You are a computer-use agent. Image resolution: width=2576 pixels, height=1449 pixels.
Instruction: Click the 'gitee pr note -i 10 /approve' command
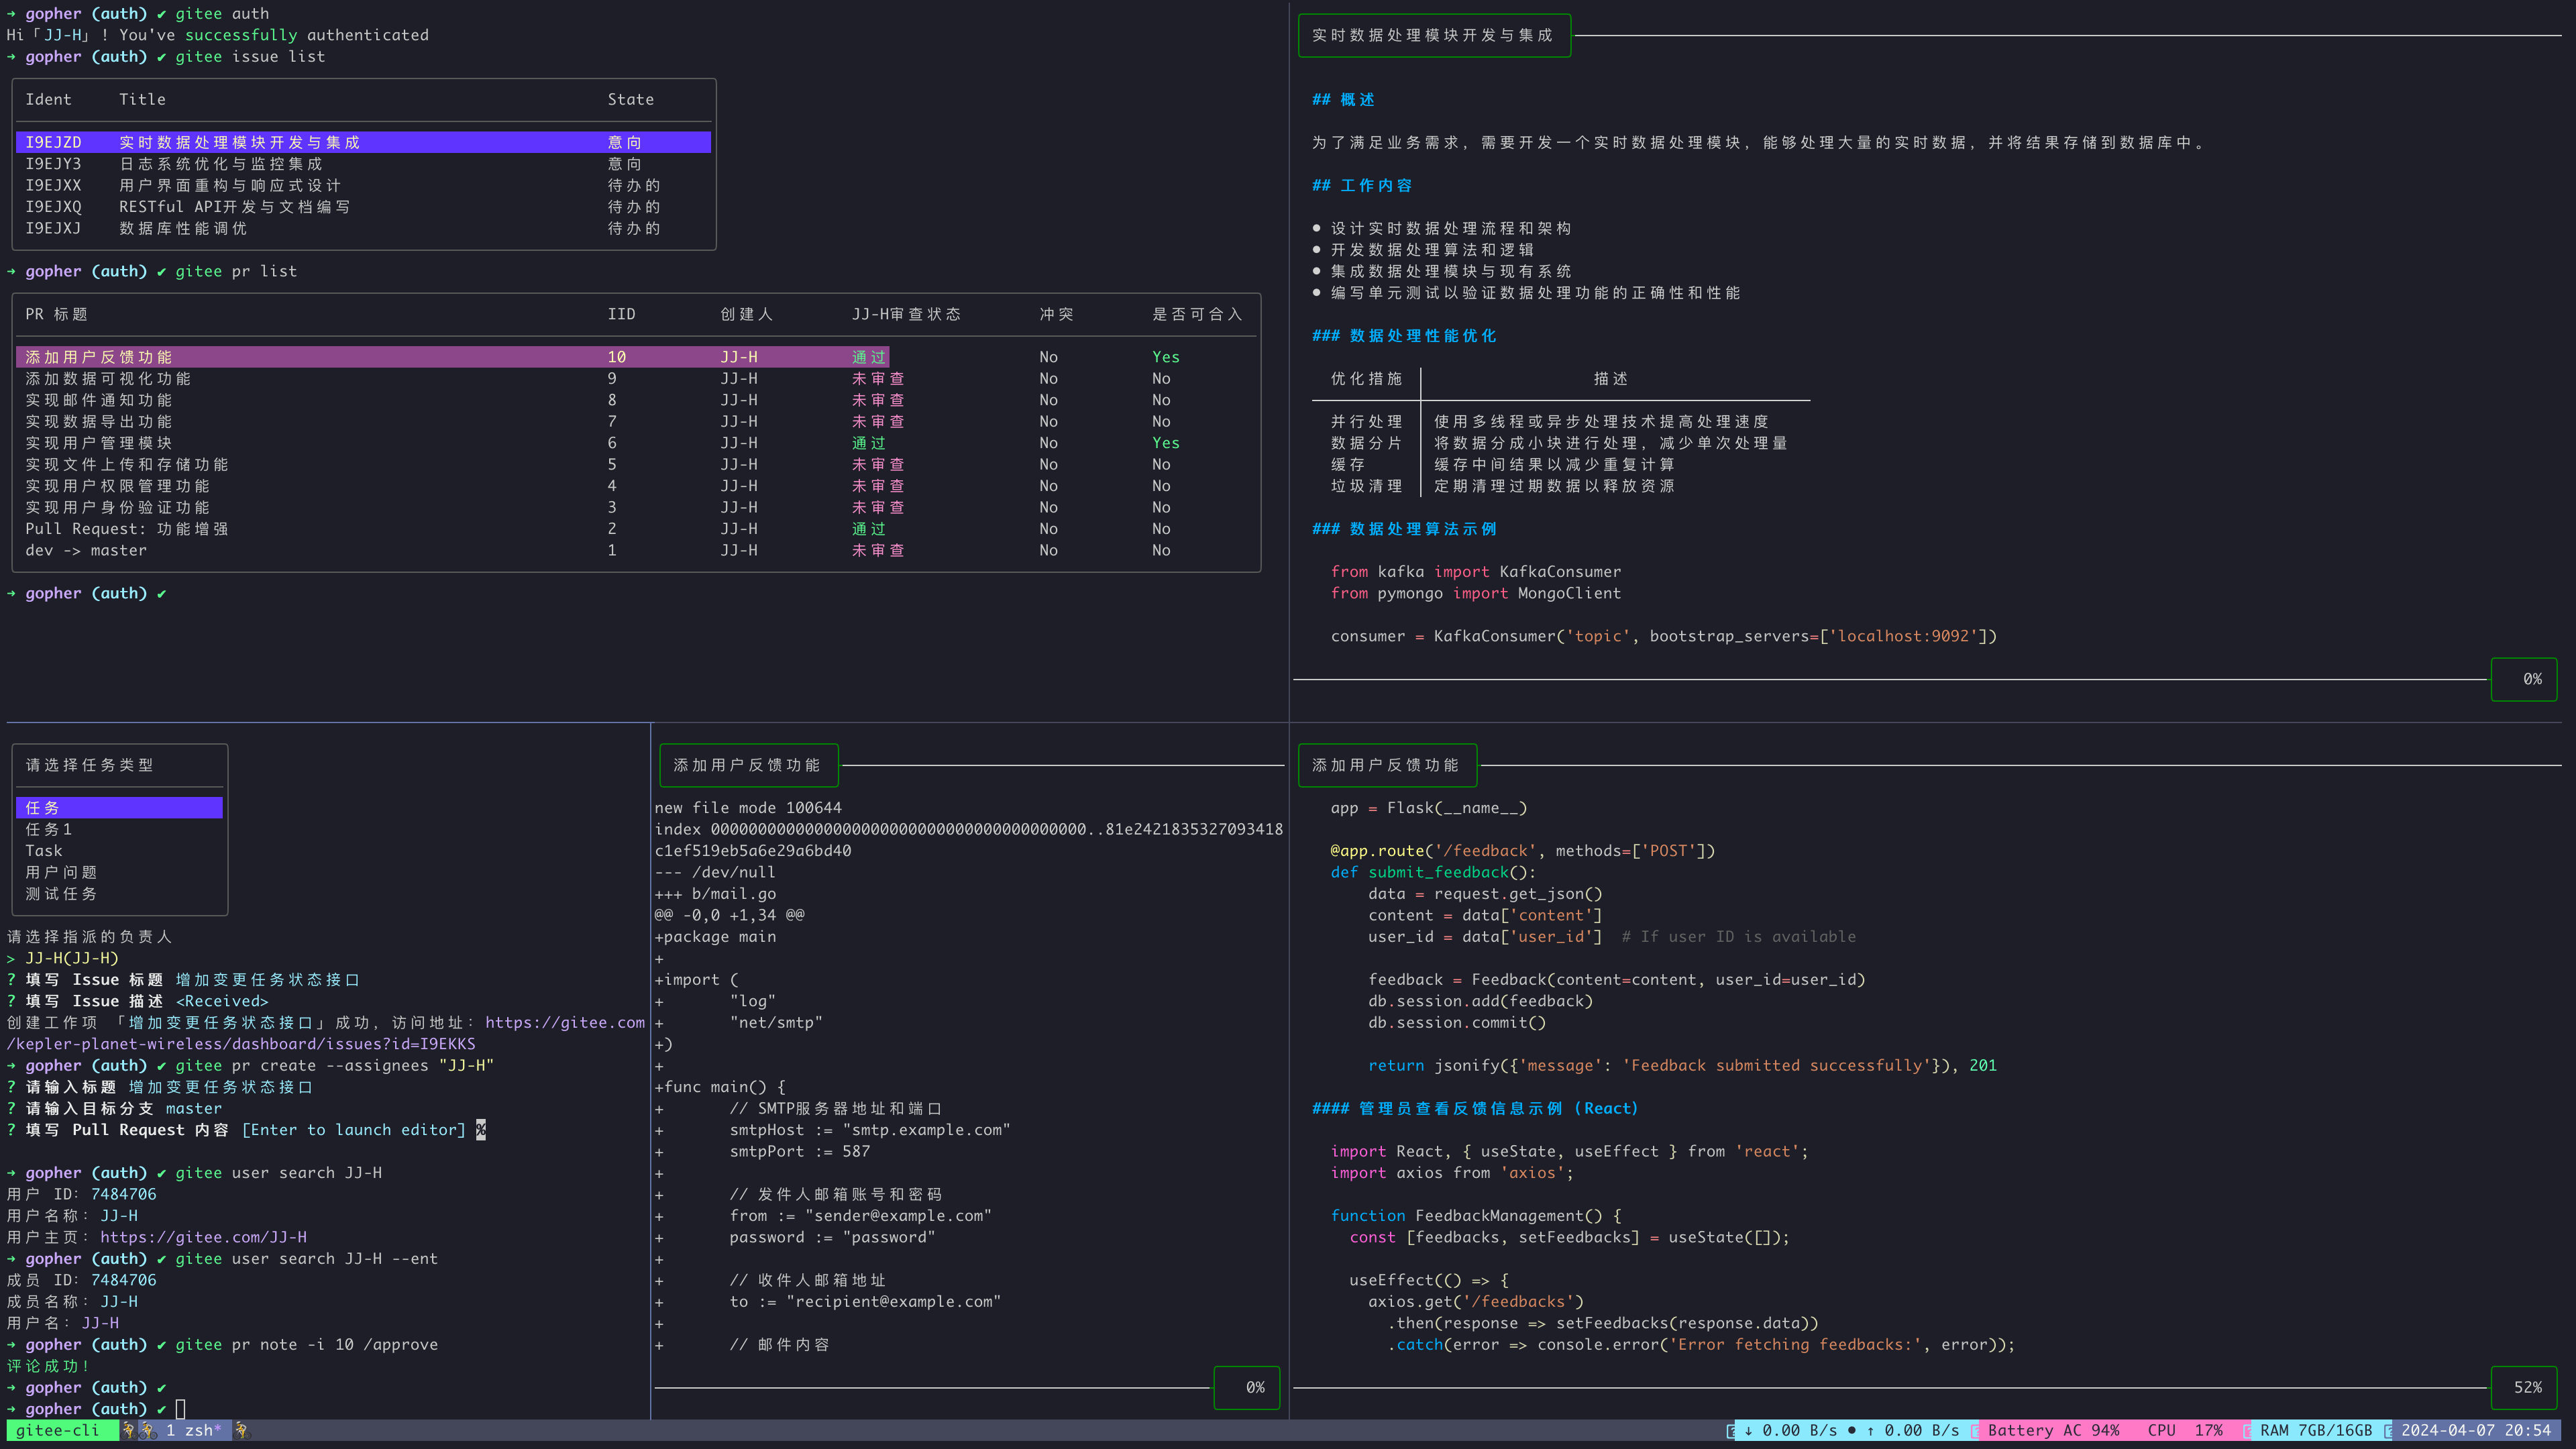pos(307,1344)
